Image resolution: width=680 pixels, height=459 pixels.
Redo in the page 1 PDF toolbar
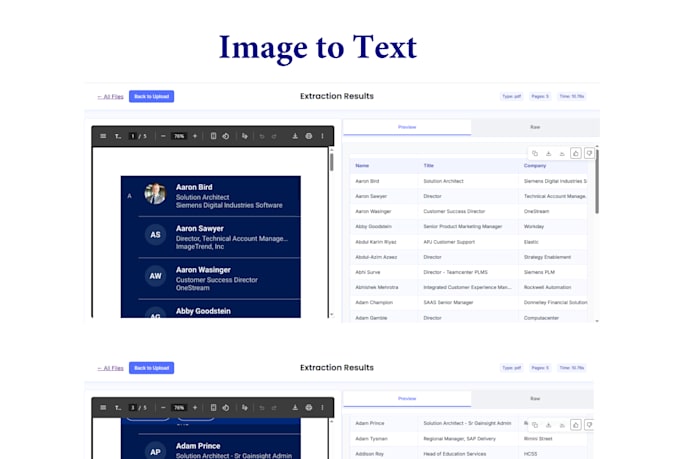274,136
